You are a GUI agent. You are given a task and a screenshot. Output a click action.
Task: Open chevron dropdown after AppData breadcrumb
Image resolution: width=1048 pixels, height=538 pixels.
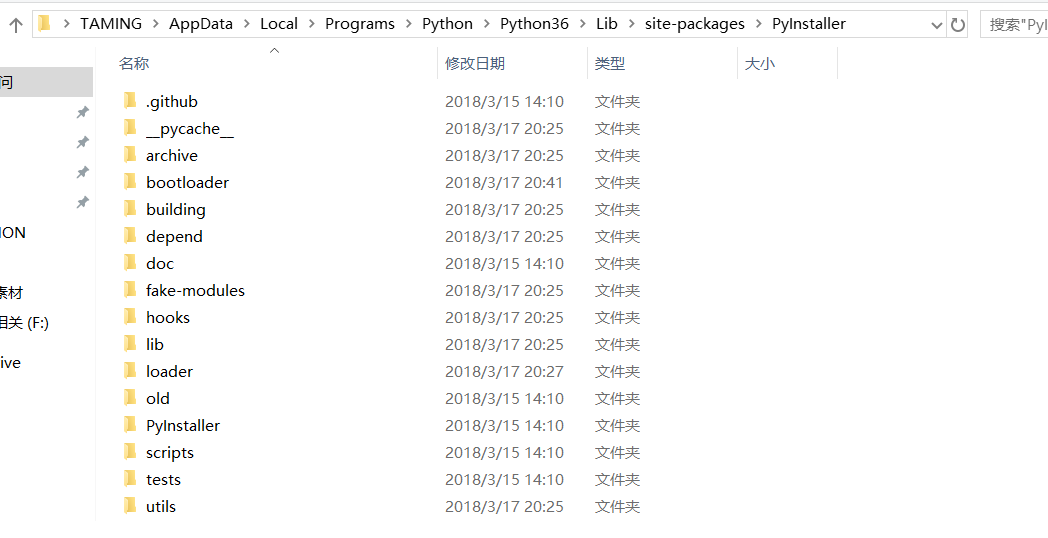pyautogui.click(x=247, y=25)
